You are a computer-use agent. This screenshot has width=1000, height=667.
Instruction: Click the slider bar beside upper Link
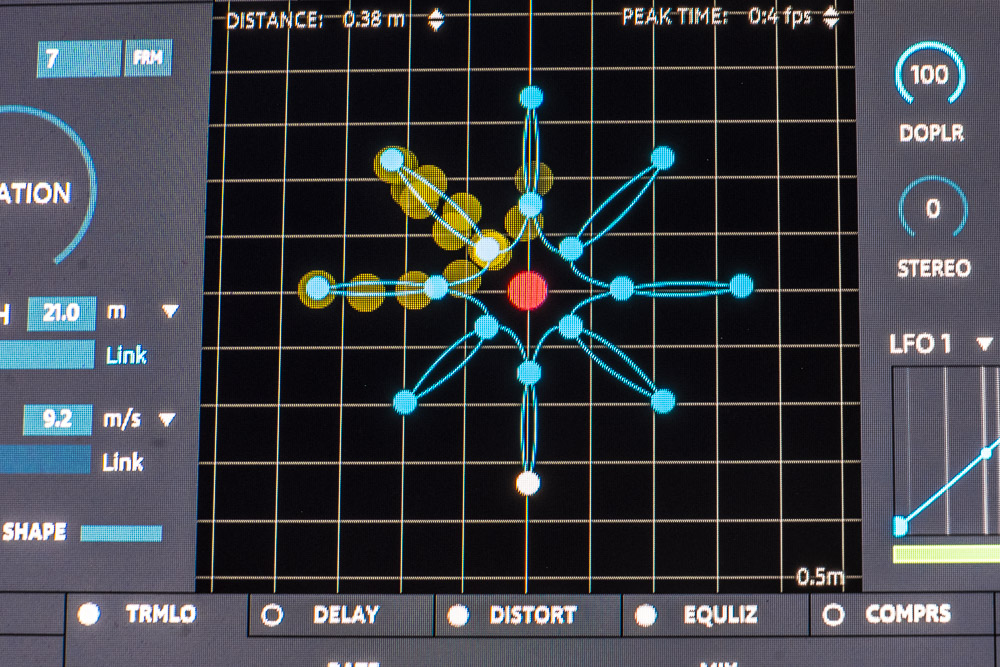(x=47, y=355)
